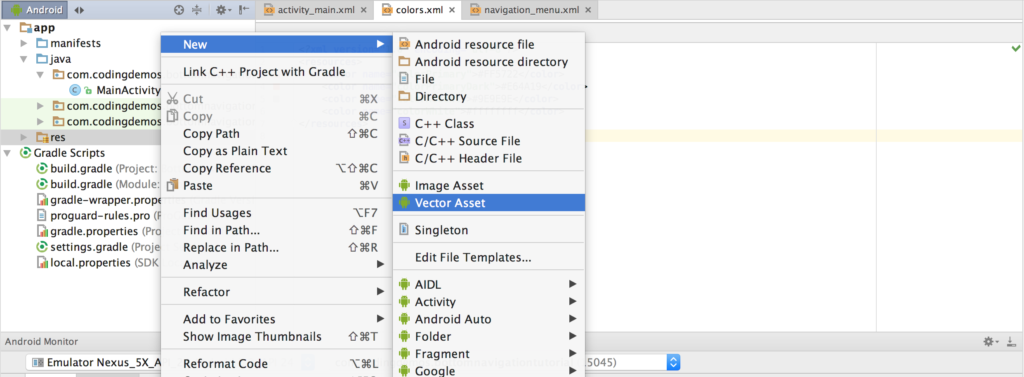The height and width of the screenshot is (377, 1024).
Task: Open the Google submenu arrow
Action: tap(573, 370)
